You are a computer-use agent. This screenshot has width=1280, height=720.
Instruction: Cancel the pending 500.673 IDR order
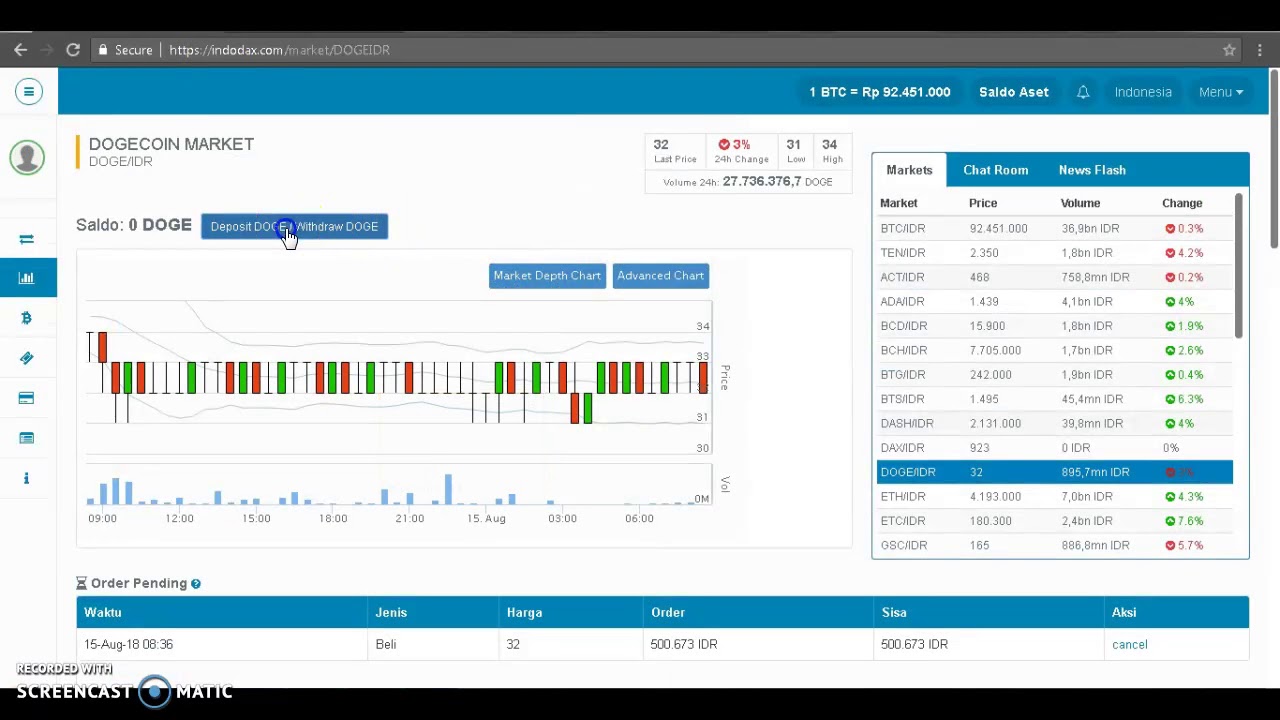coord(1129,645)
